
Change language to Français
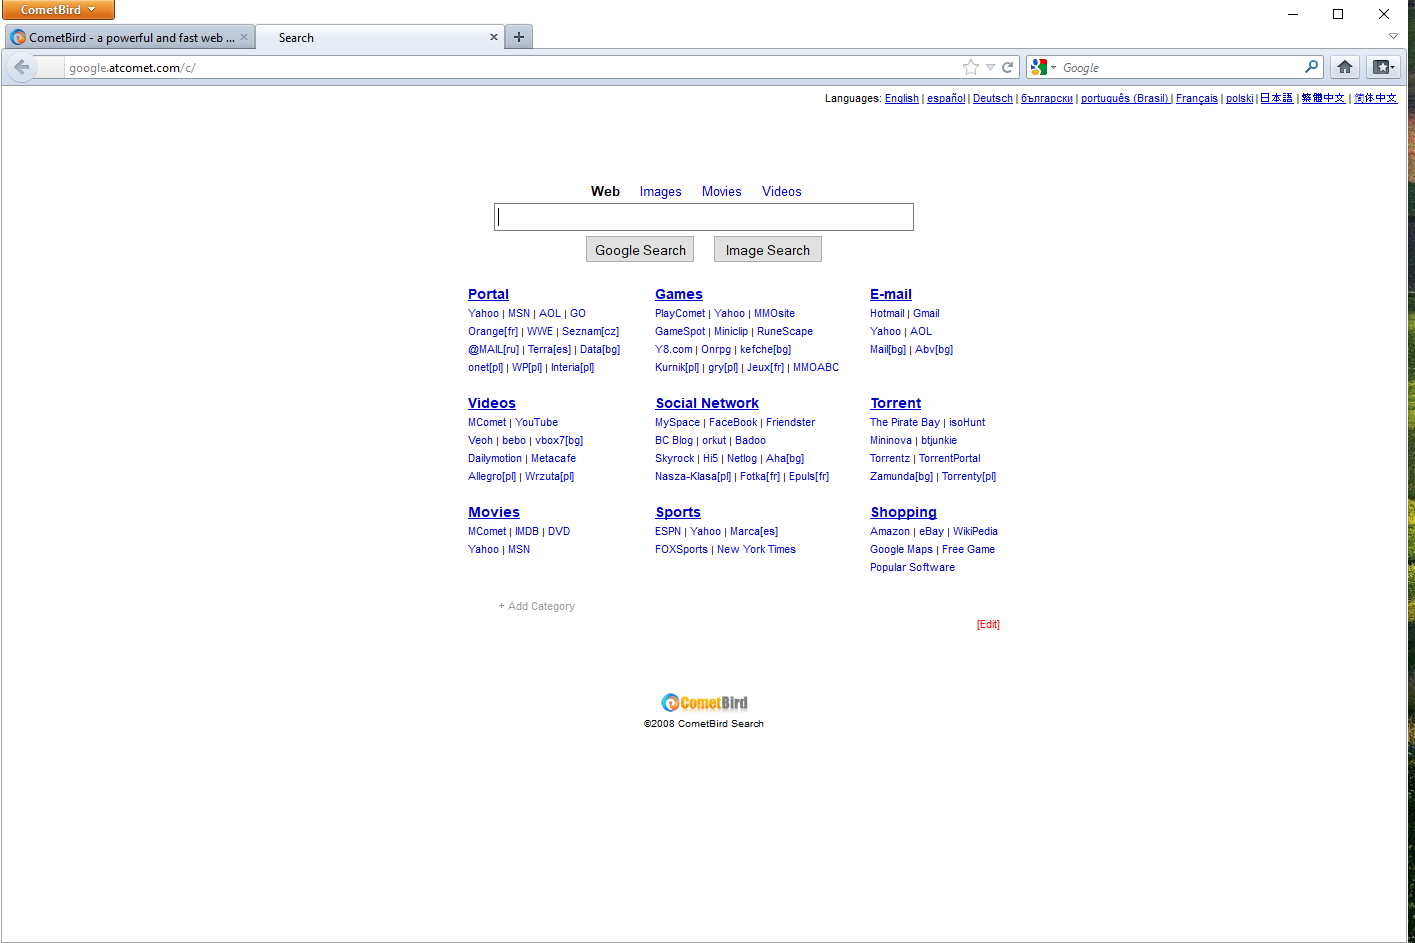click(x=1197, y=98)
